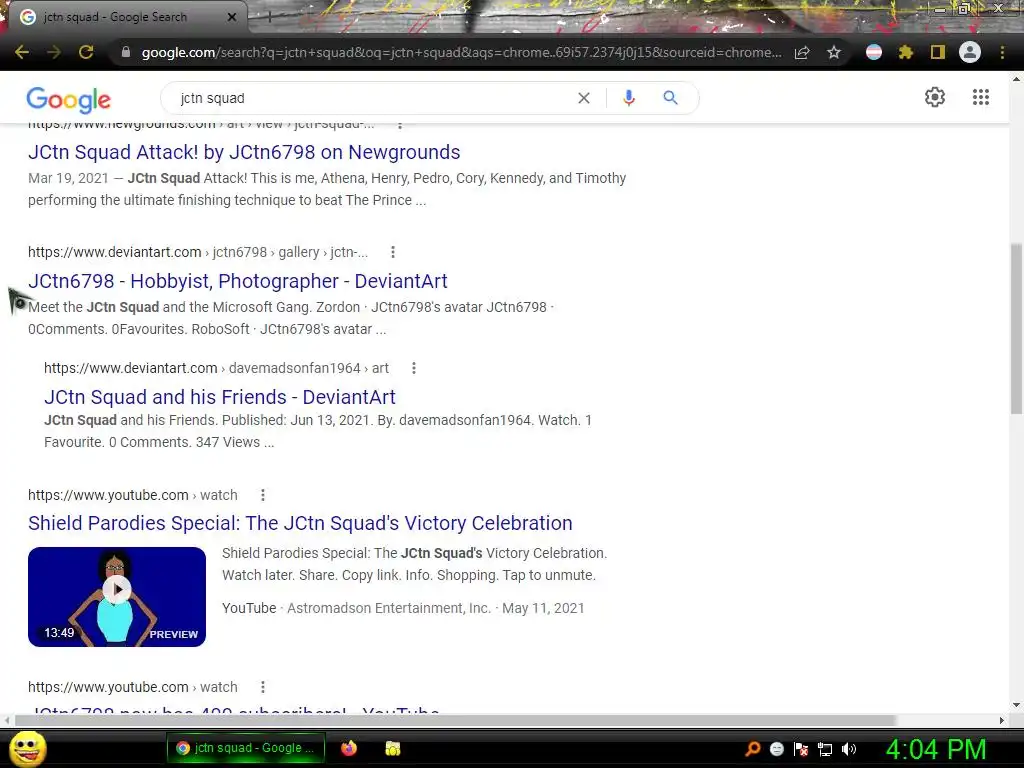Open more options for deviantart jctn6798 result

392,252
